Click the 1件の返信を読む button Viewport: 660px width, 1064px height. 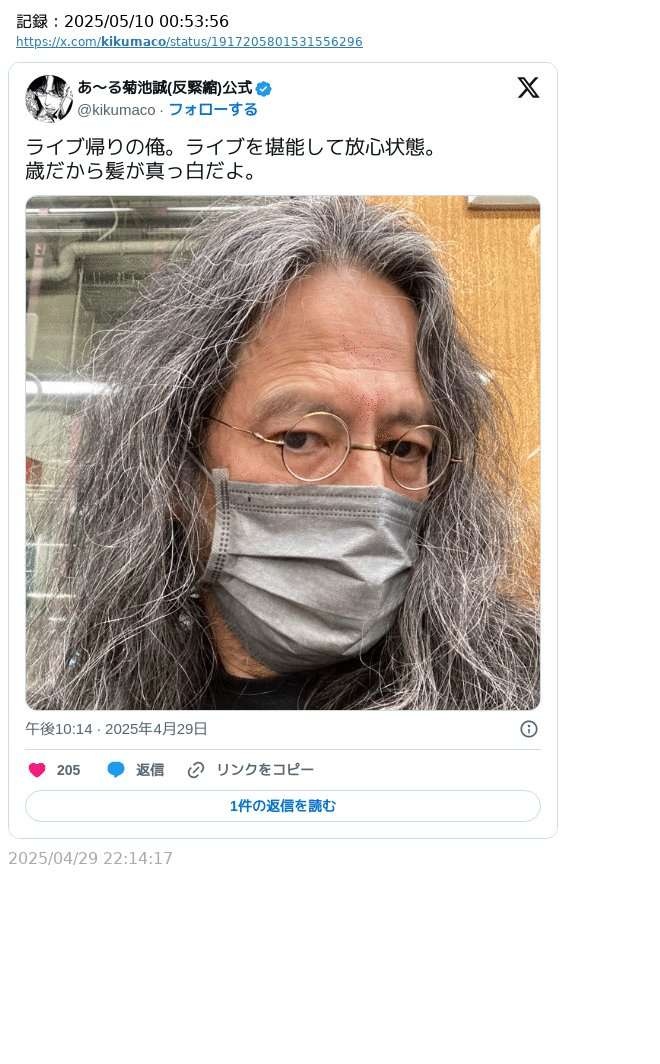[x=283, y=805]
